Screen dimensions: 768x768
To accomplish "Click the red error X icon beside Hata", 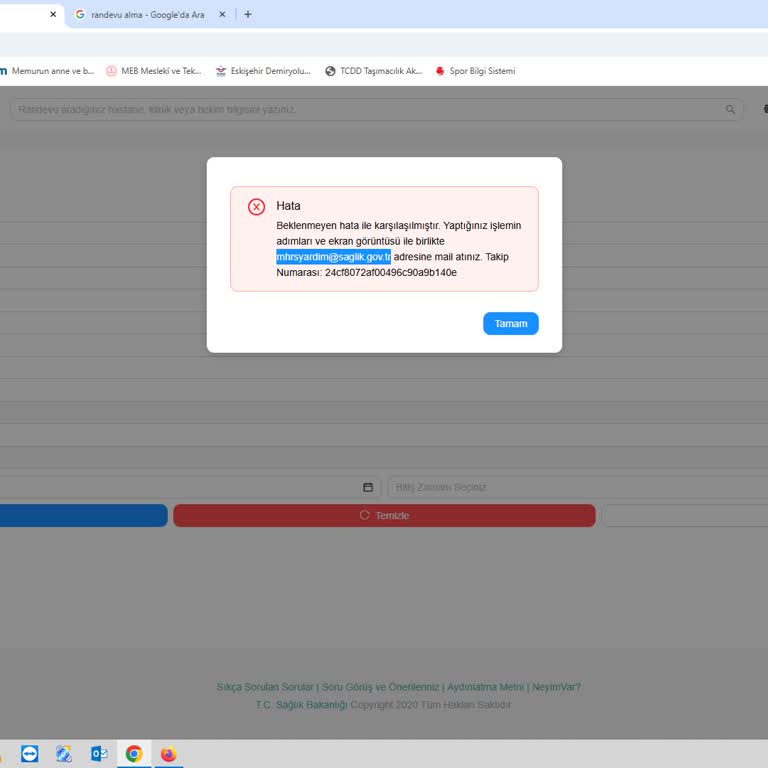I will [x=256, y=207].
